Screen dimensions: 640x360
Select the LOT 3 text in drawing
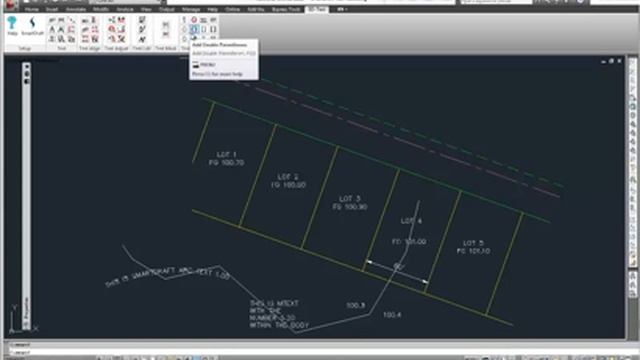click(x=350, y=199)
